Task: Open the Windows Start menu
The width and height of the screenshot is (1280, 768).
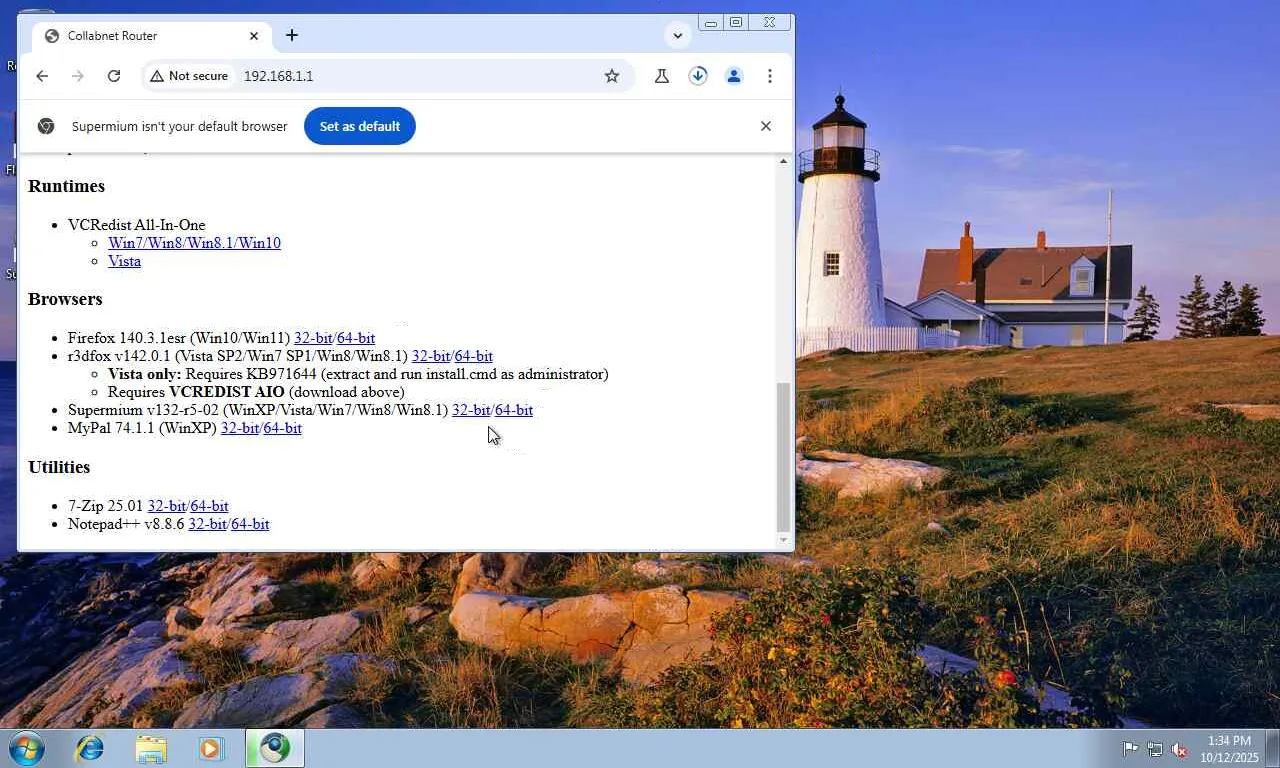Action: click(27, 748)
